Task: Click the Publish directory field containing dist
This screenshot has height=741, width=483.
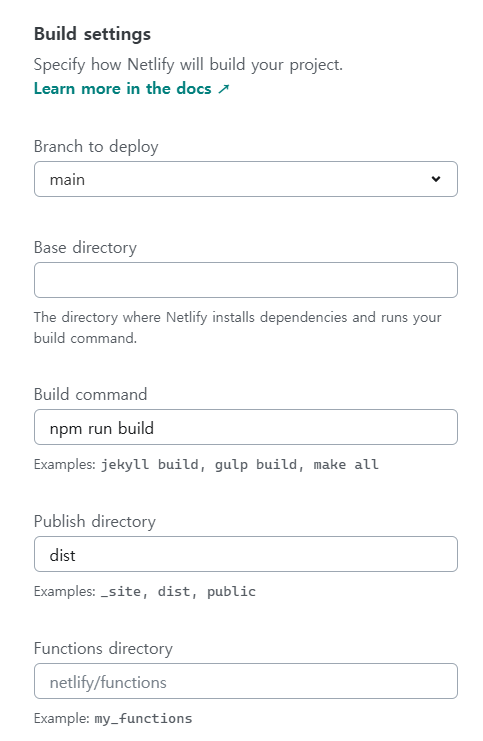Action: [x=246, y=554]
